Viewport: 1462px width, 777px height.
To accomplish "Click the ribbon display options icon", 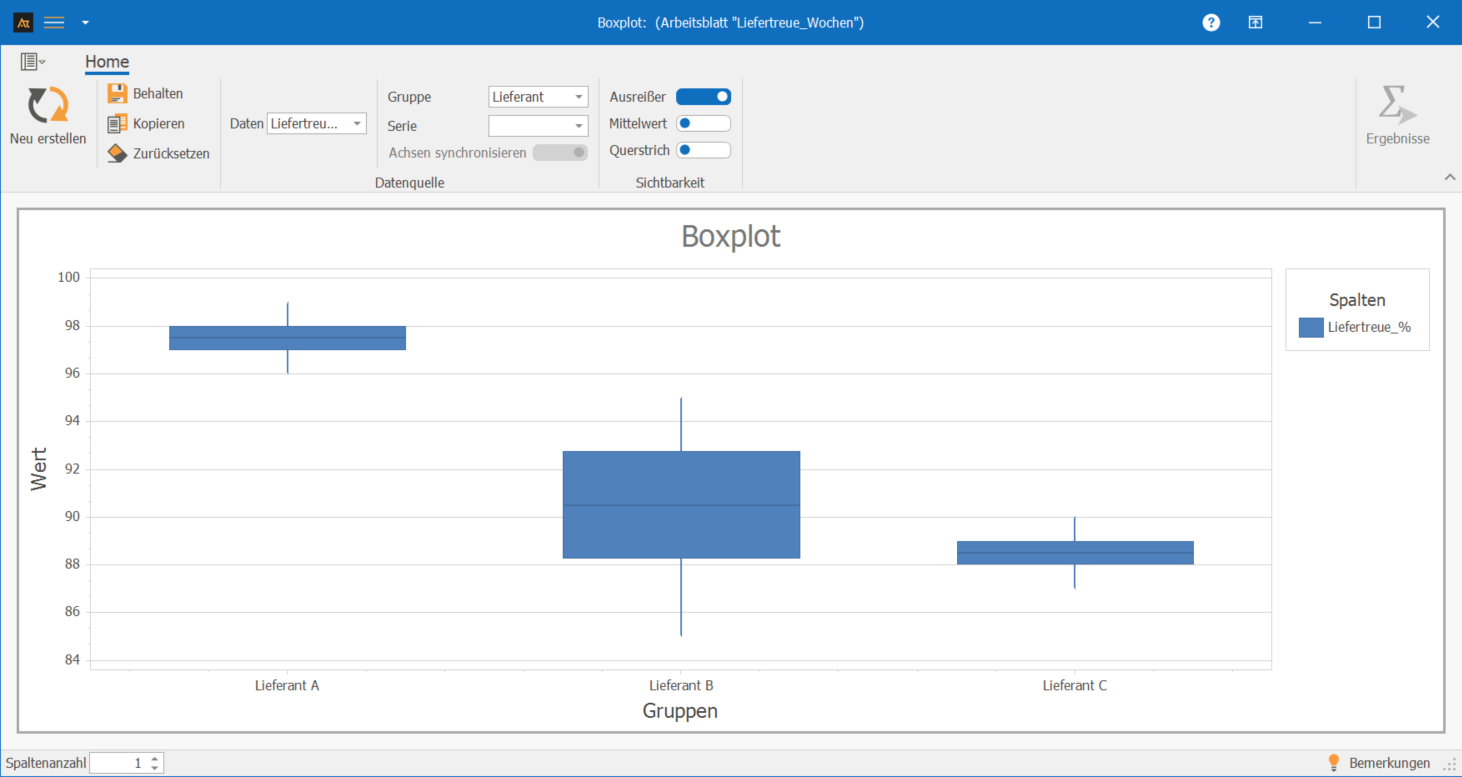I will click(x=1255, y=22).
